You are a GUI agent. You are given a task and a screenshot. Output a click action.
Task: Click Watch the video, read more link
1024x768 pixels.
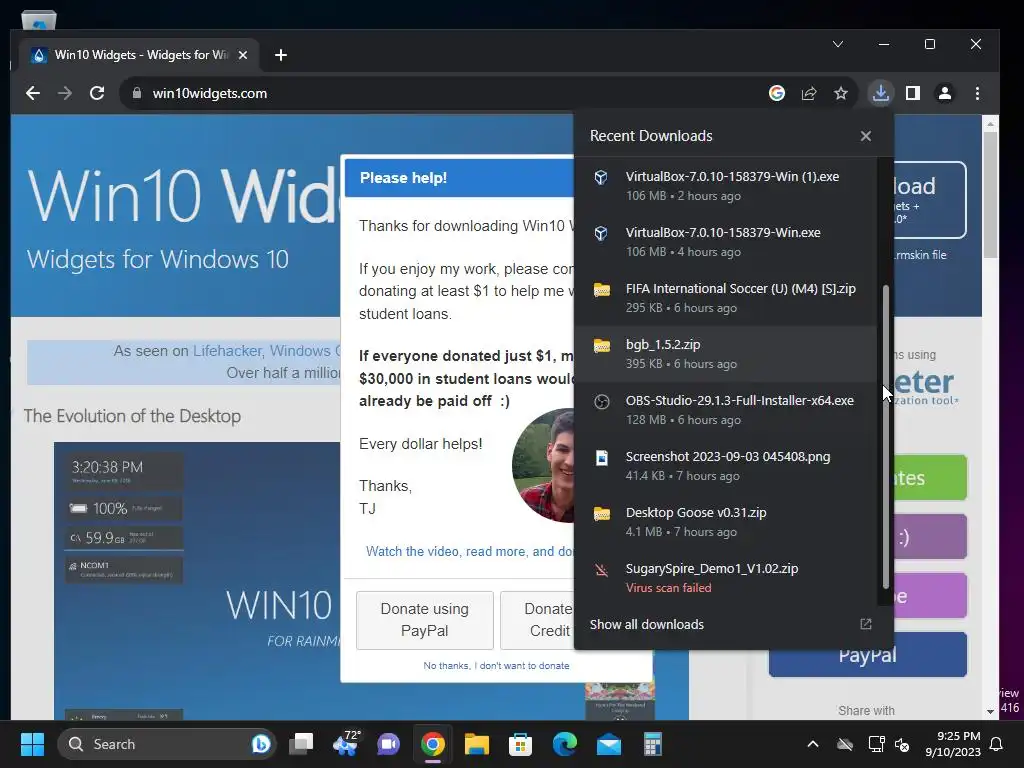[x=470, y=551]
